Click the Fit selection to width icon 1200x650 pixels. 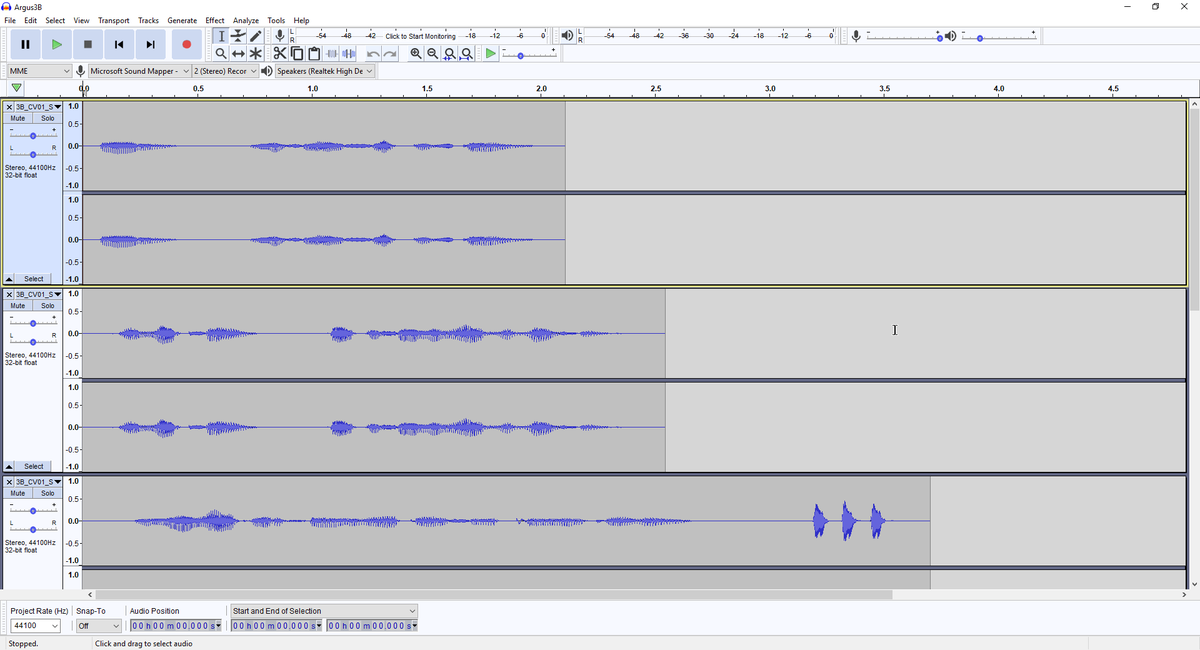(450, 53)
